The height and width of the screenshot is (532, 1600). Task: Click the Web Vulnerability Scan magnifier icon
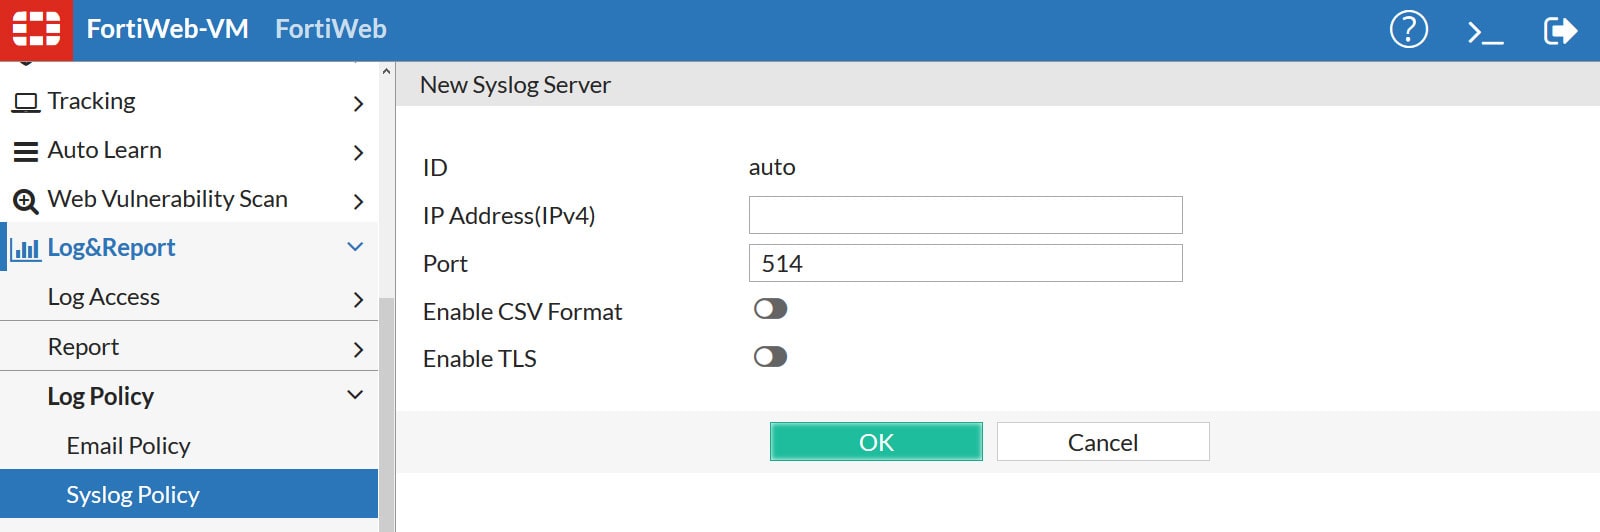(26, 200)
